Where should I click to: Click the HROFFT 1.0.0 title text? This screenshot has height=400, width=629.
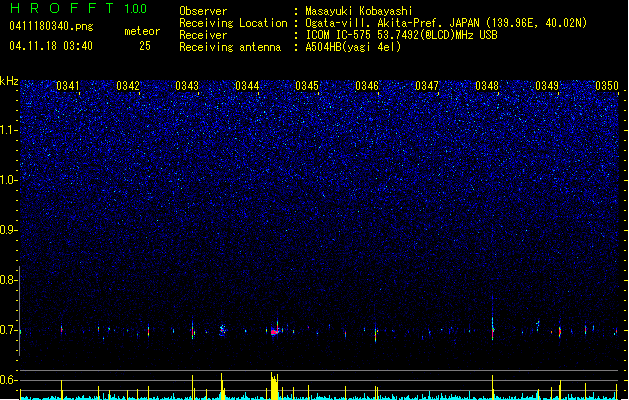tap(78, 8)
